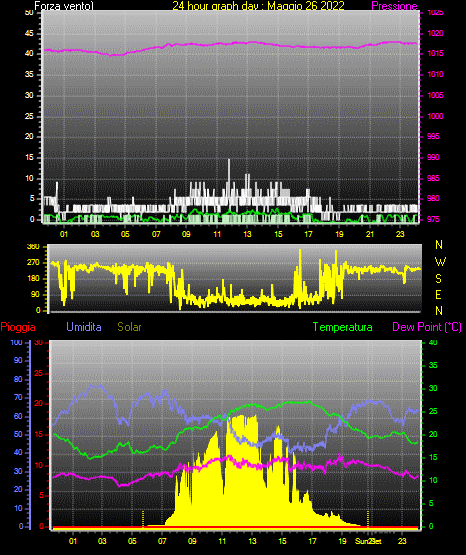Click blue '70' on the humidity axis

(18, 397)
